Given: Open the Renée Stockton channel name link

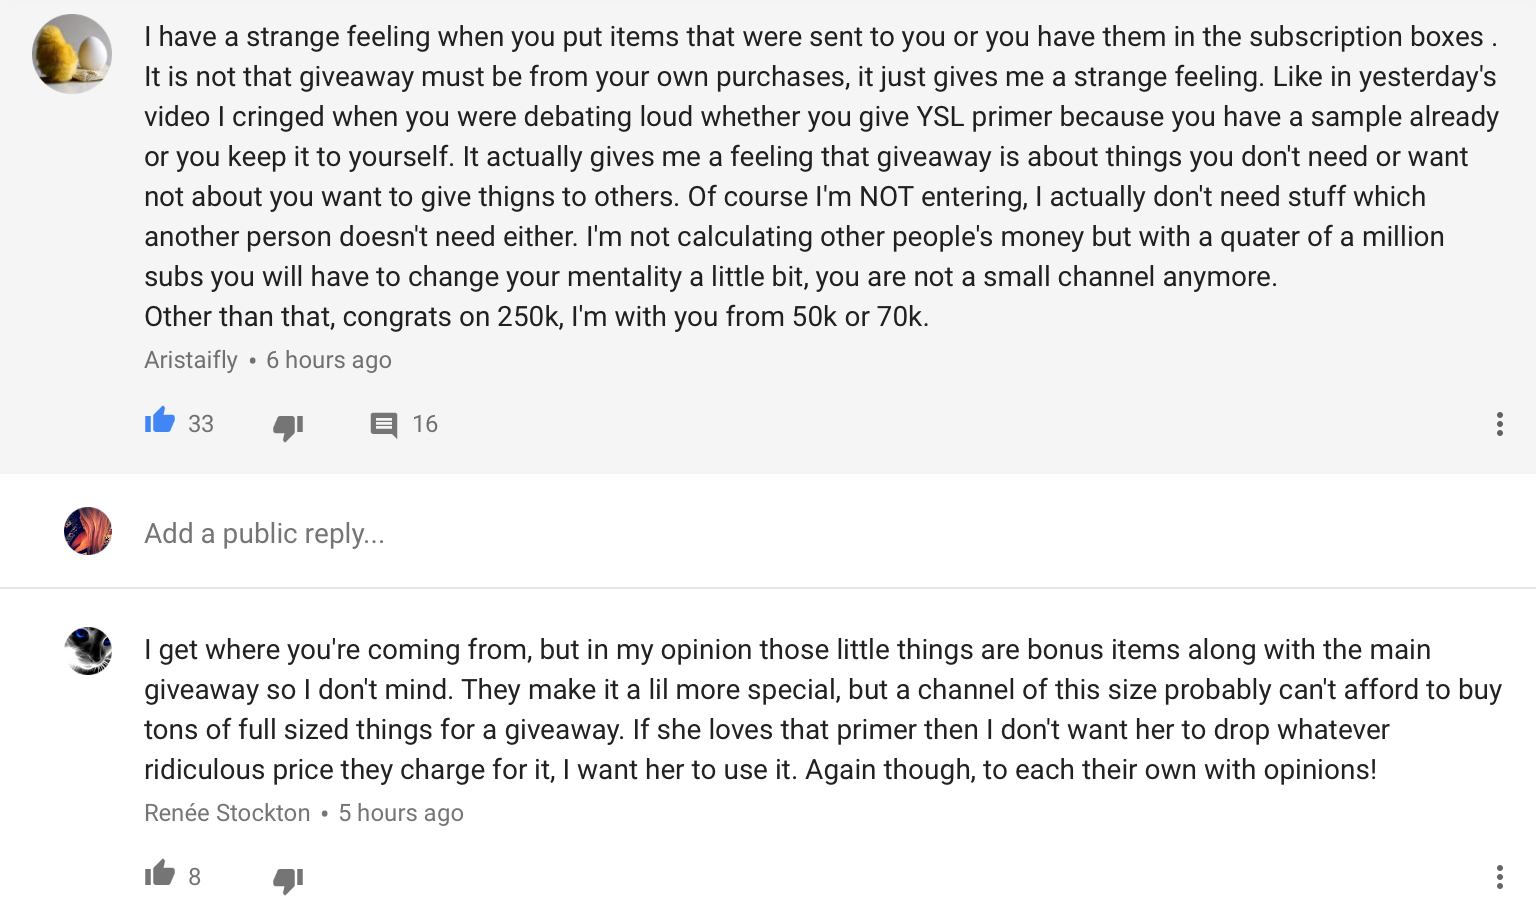Looking at the screenshot, I should tap(227, 813).
